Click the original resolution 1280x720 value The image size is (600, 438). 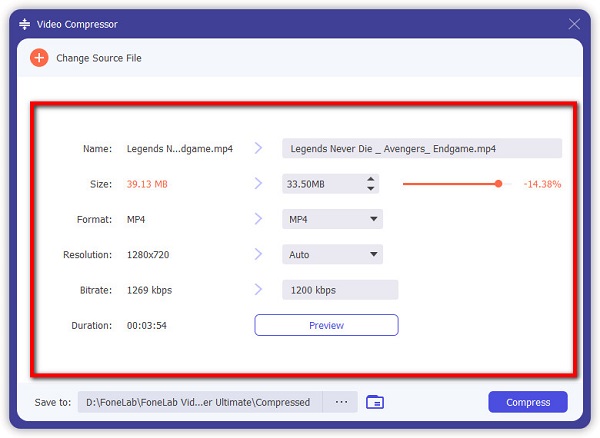[148, 255]
